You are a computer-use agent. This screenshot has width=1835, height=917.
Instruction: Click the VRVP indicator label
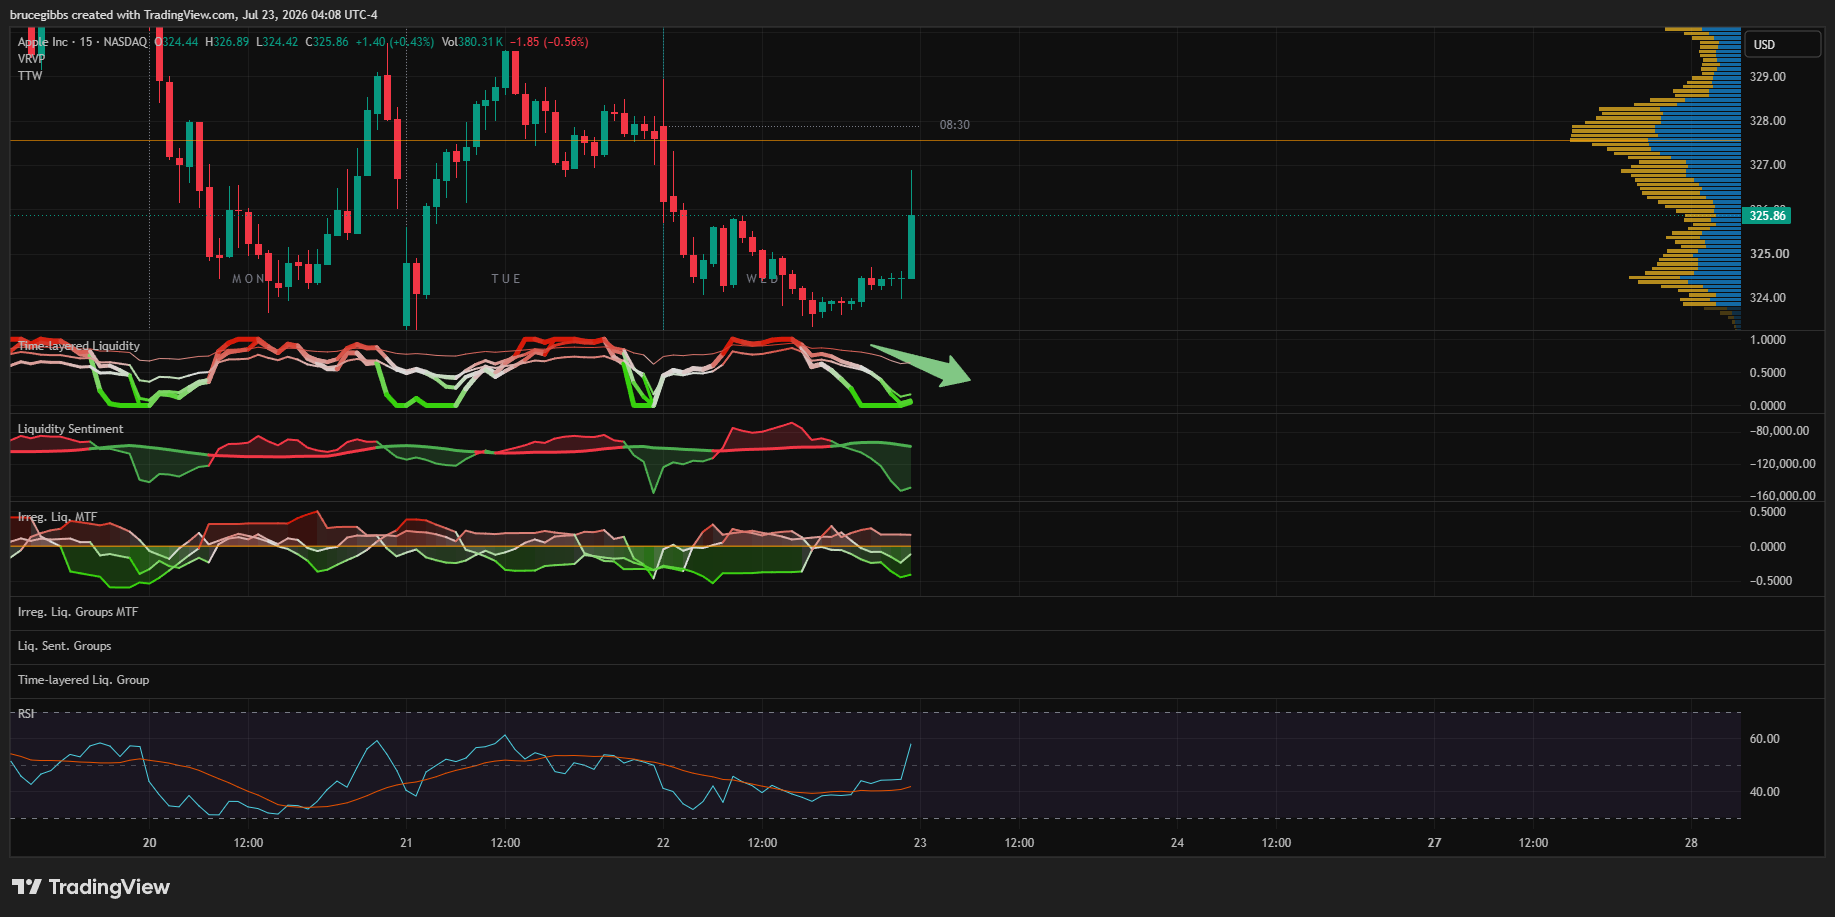point(31,59)
